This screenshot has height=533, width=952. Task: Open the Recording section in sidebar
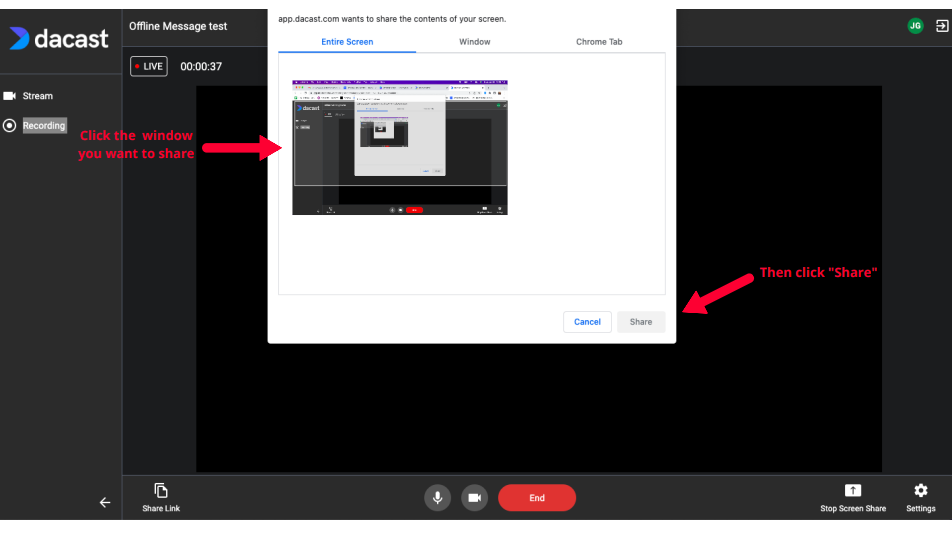point(44,126)
